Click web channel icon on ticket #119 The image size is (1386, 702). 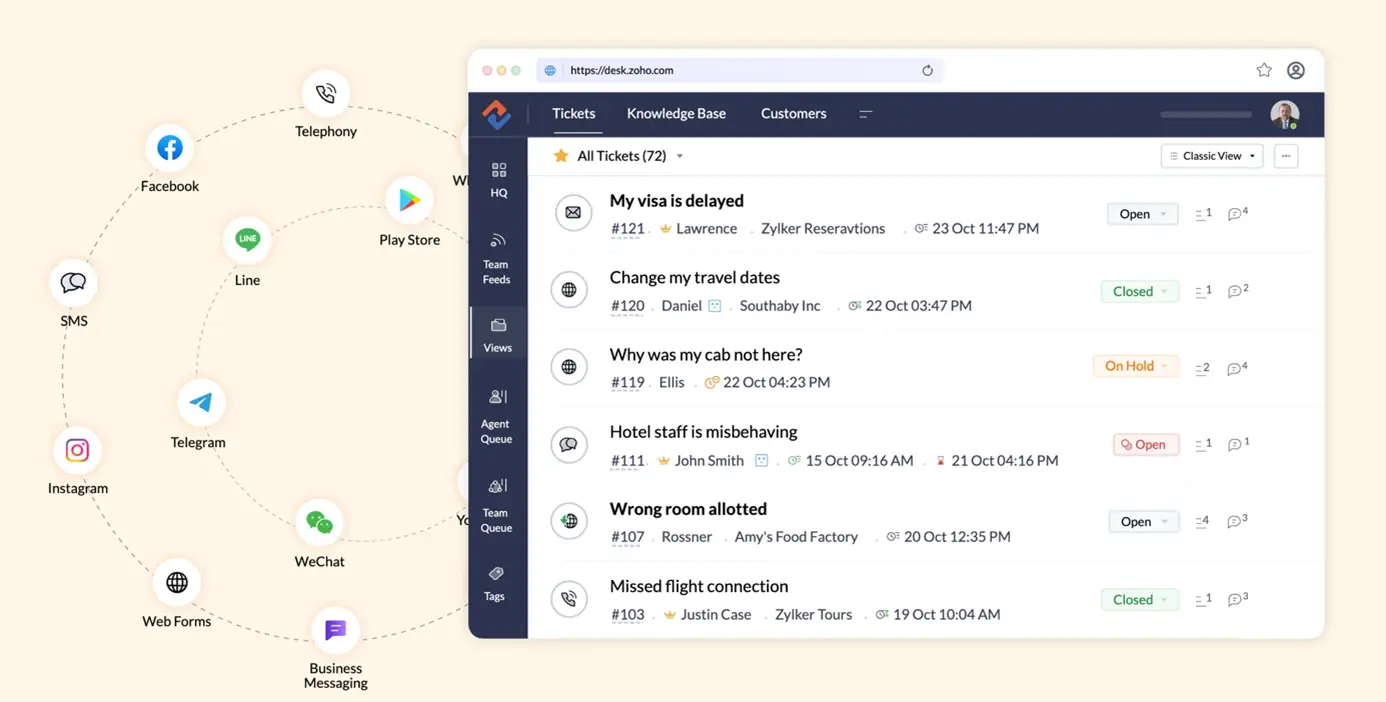(x=569, y=367)
